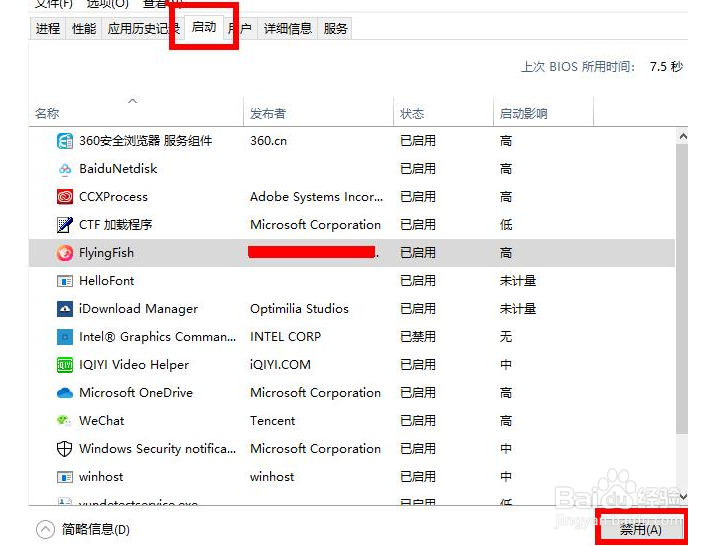Viewport: 723px width, 546px height.
Task: Select the CCXProcess Adobe icon
Action: coord(65,197)
